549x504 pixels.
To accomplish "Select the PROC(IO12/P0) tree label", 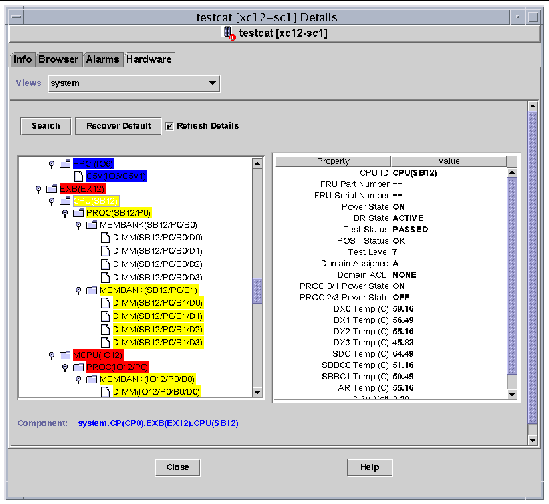I will (x=117, y=367).
